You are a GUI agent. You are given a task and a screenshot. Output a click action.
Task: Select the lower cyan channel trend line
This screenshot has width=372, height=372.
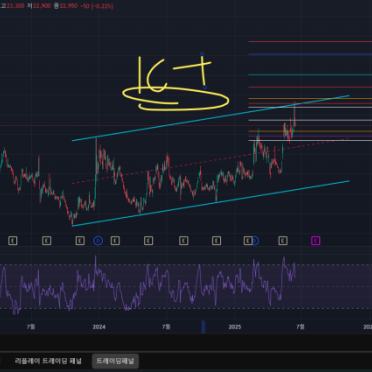[211, 203]
